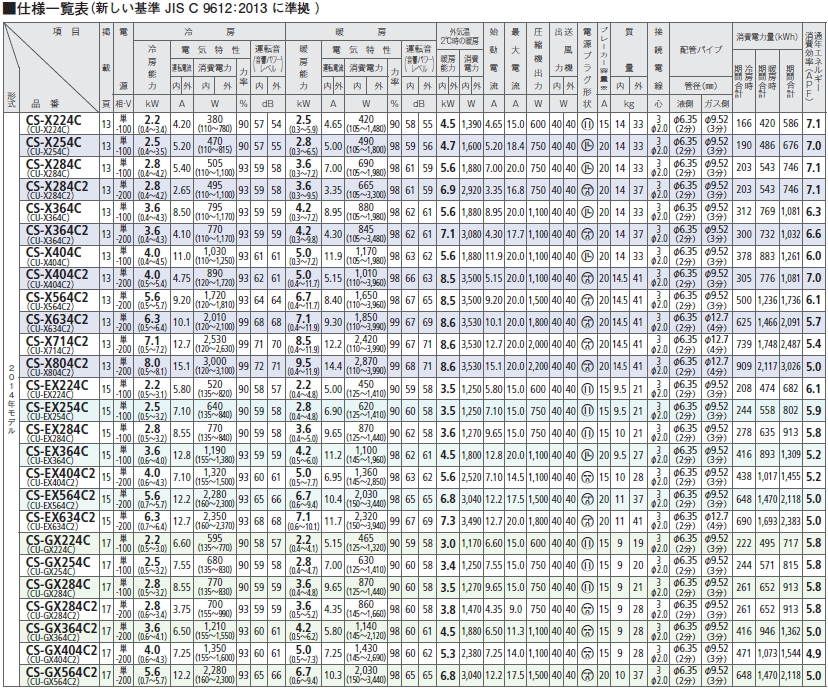
Task: Select the model name CS-X284C
Action: (54, 165)
